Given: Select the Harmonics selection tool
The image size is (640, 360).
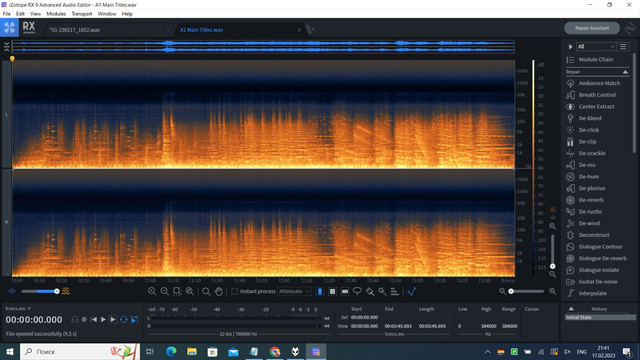Looking at the screenshot, I should point(395,291).
